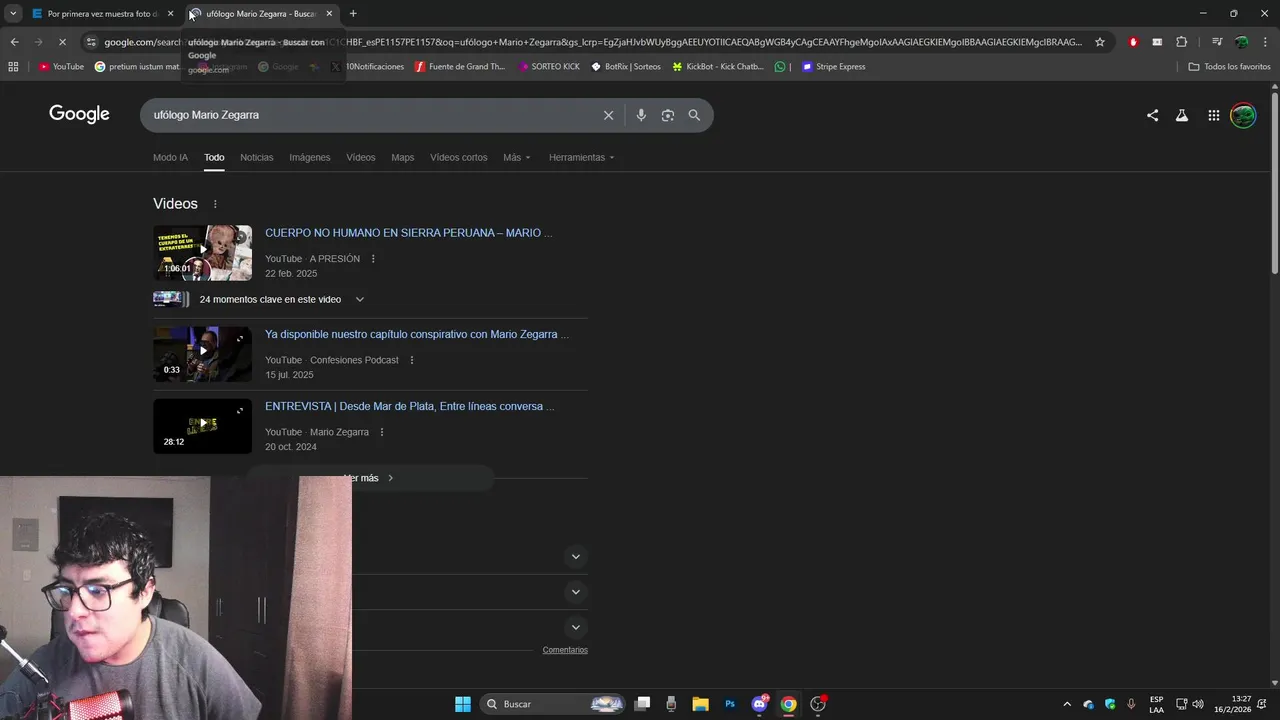Open more options for Videos section
Screen dimensions: 1280x720
coord(215,204)
